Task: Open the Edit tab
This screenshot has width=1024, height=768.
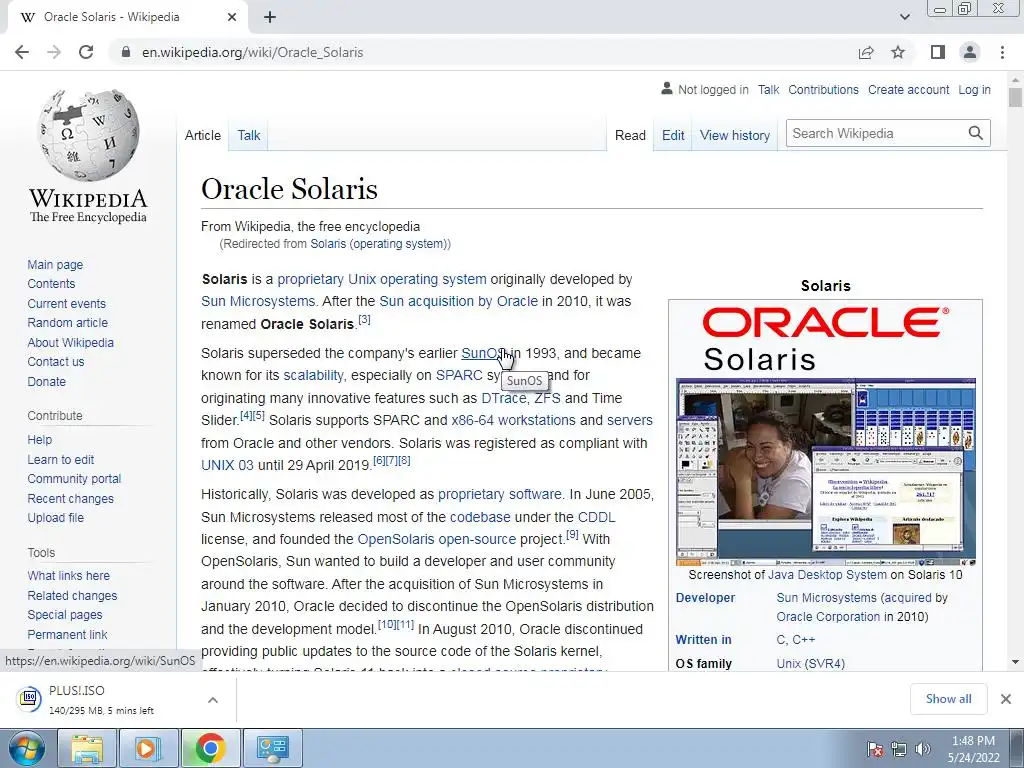Action: pyautogui.click(x=673, y=135)
